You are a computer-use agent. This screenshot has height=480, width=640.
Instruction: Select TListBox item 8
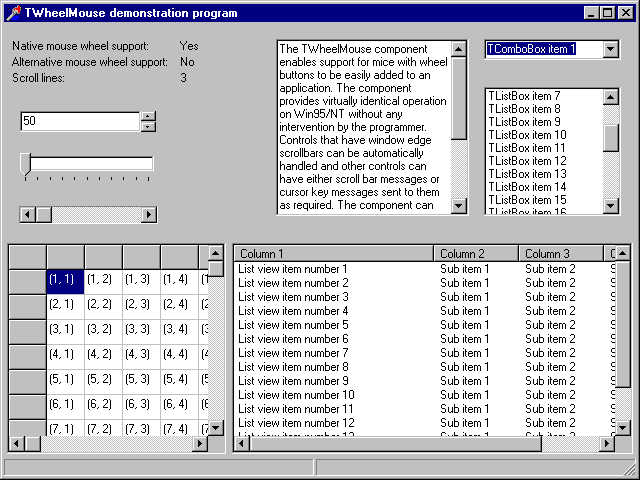(544, 109)
